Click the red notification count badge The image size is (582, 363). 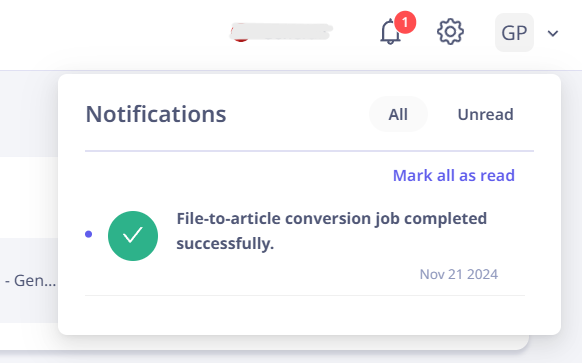coord(405,22)
